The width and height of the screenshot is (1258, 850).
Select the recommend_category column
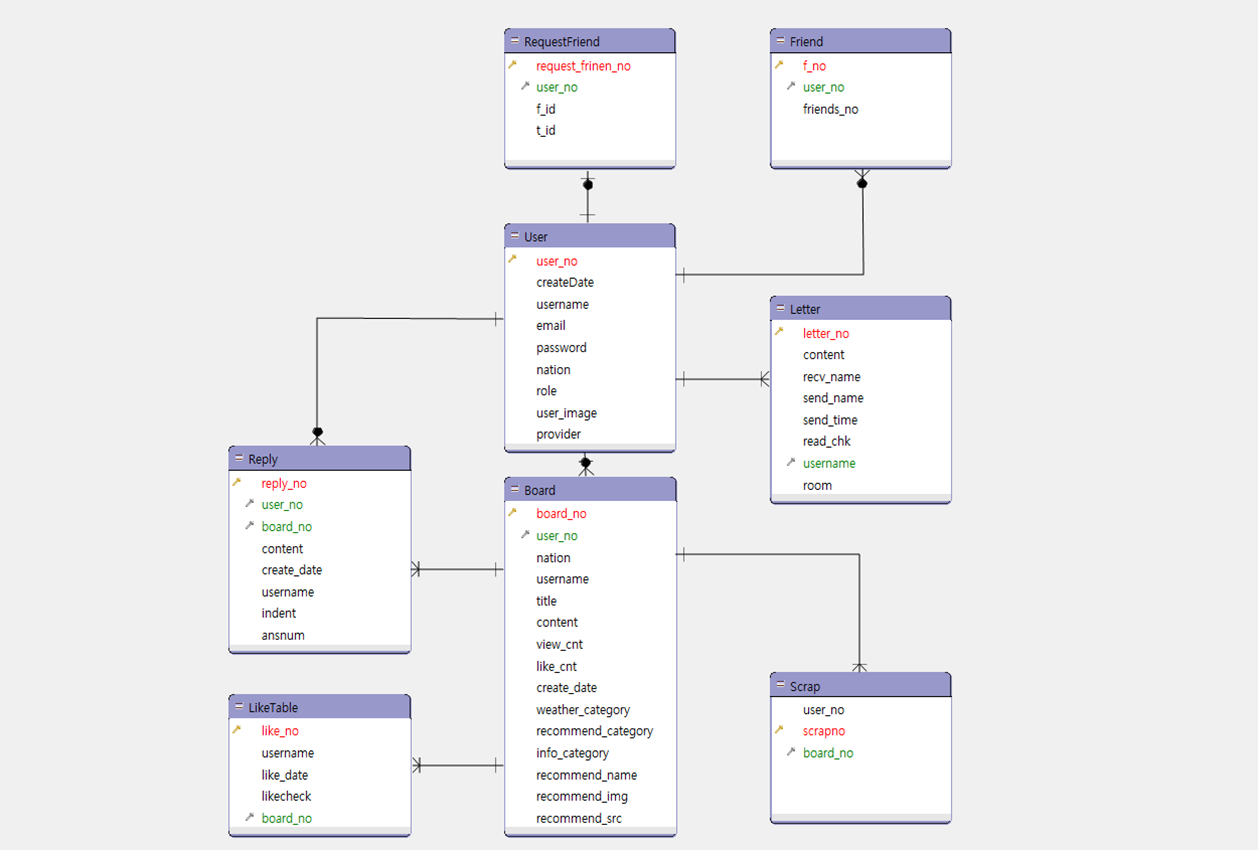(594, 731)
